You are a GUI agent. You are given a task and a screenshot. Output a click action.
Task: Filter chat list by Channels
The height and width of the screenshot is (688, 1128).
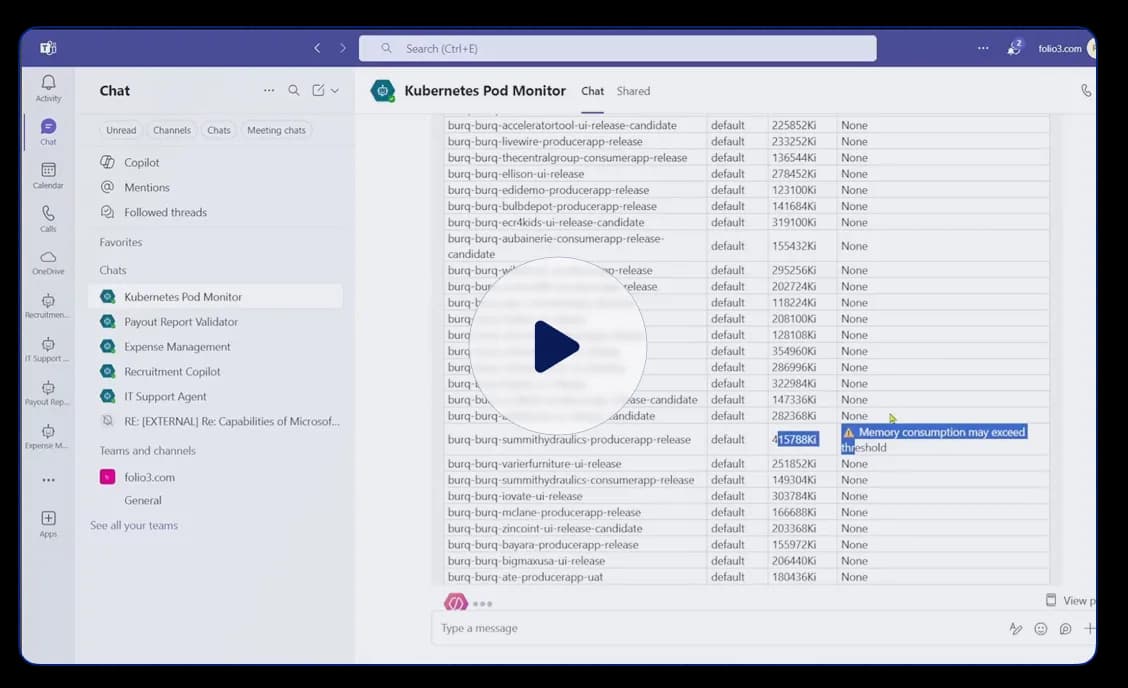(172, 130)
